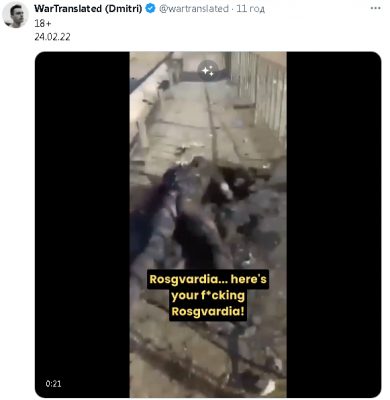Click the '24.02.22' date text in the post

point(52,37)
